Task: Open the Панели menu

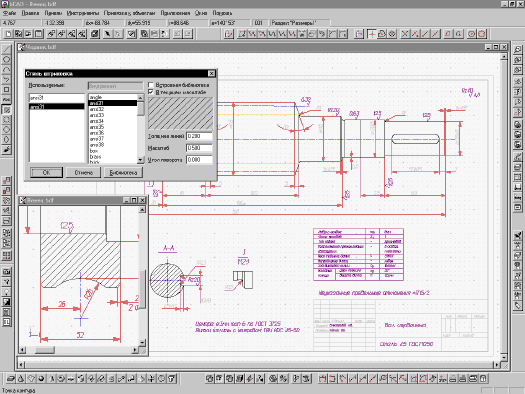Action: tap(53, 13)
